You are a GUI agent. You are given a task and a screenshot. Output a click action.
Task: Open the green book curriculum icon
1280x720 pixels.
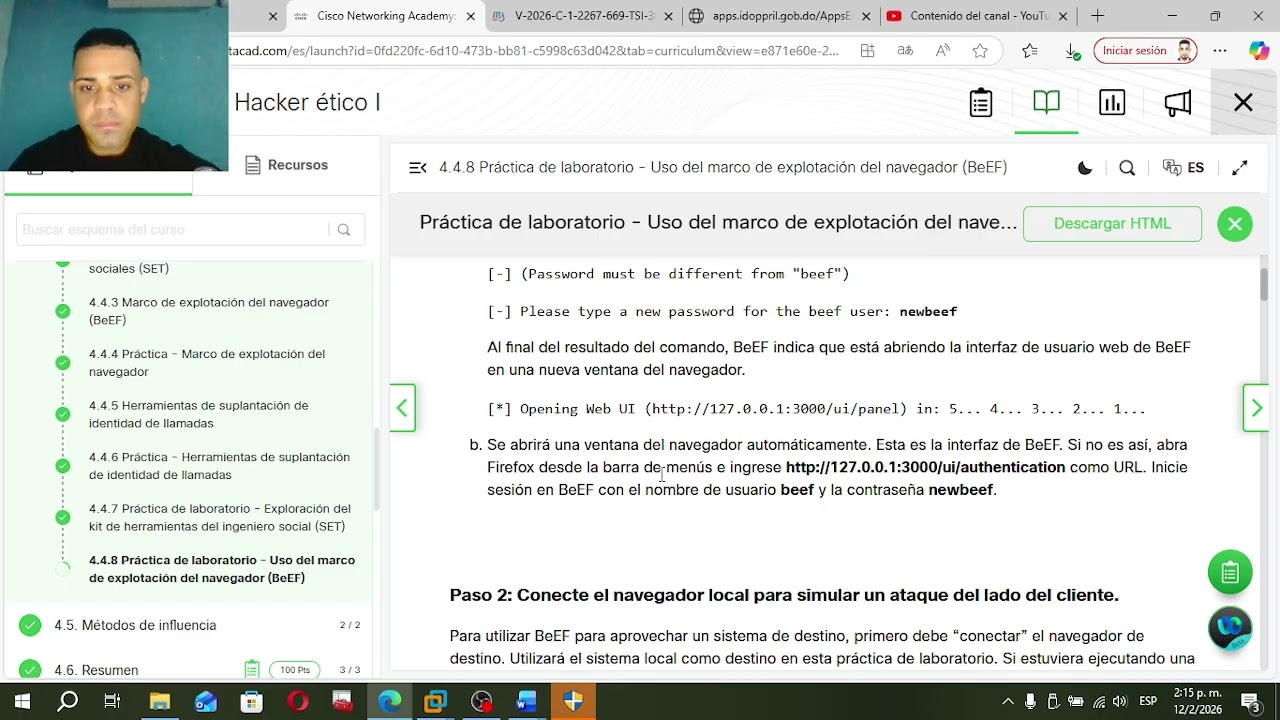coord(1046,102)
